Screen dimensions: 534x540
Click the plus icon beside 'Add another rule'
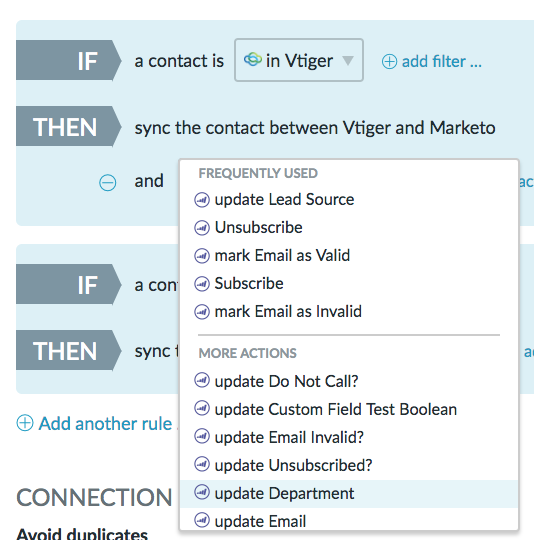(25, 423)
